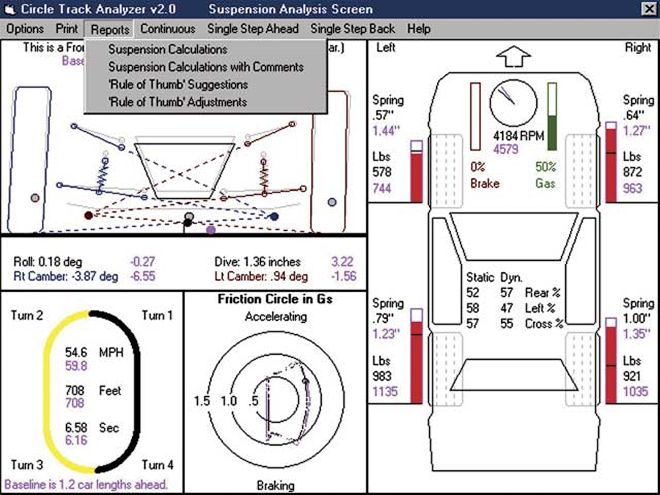Viewport: 660px width, 495px height.
Task: Click the app icon in title bar
Action: 9,9
